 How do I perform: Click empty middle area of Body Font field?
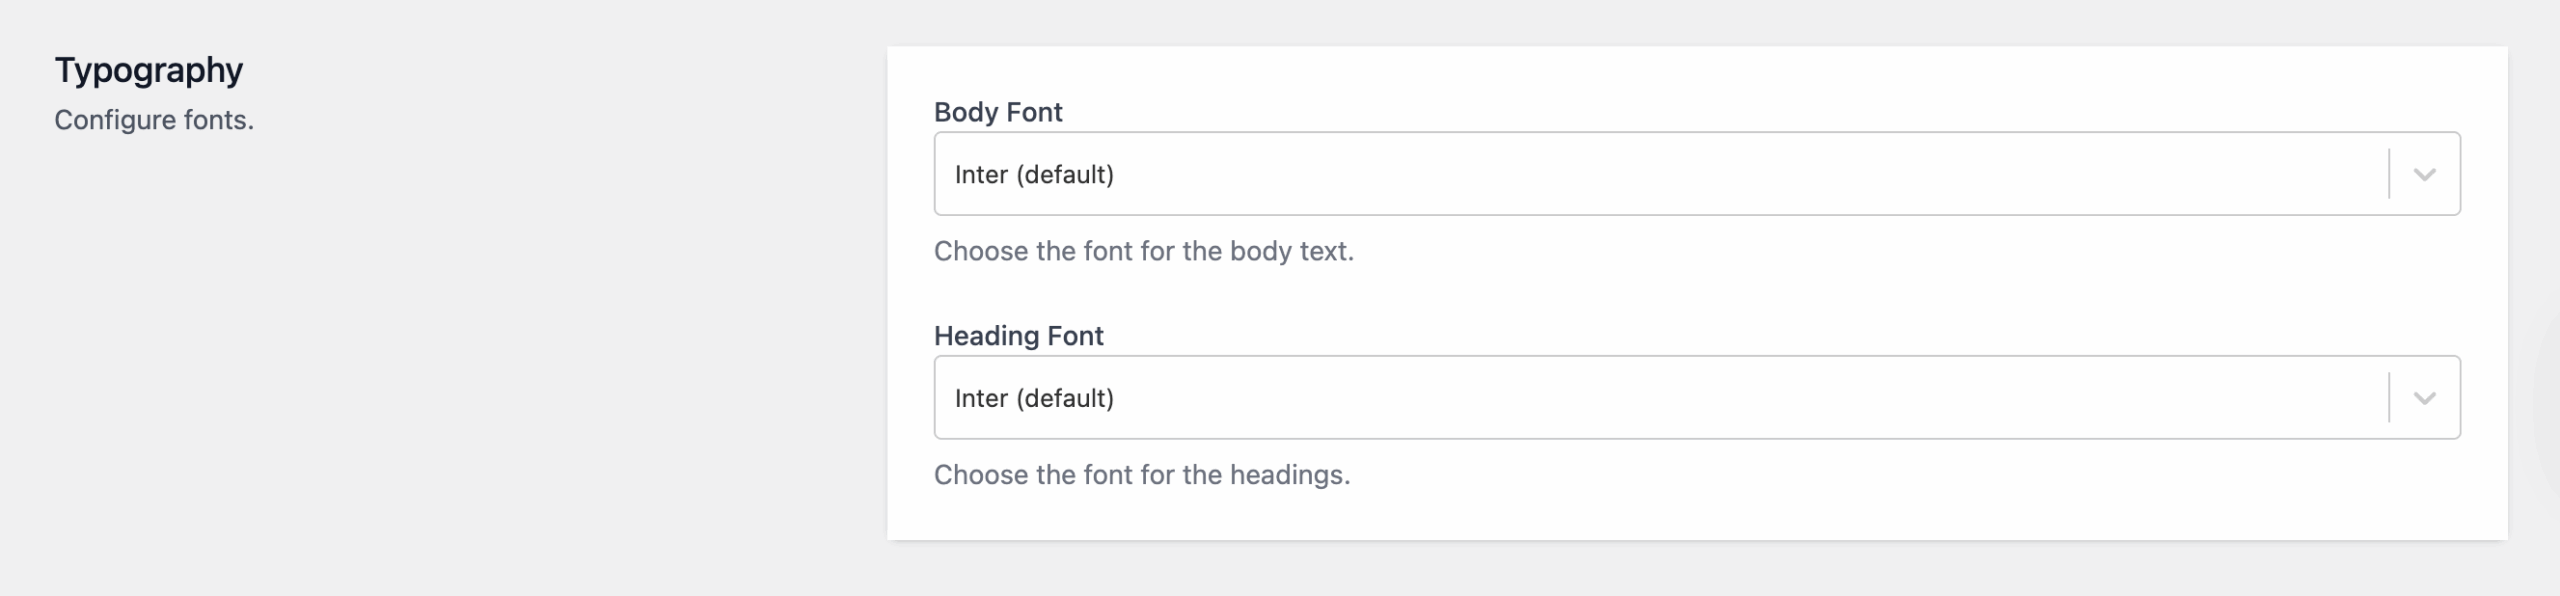[x=1750, y=174]
